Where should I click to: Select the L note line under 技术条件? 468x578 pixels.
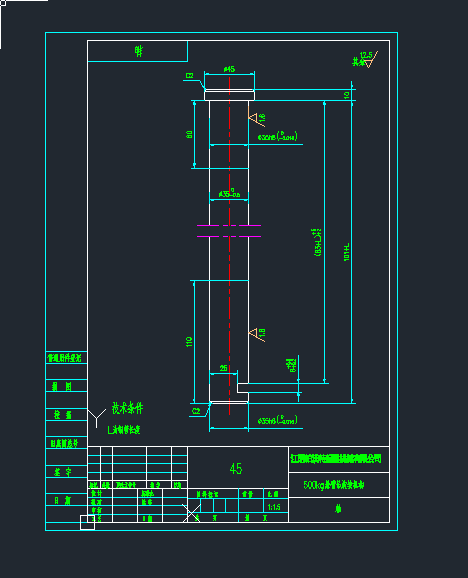(x=124, y=430)
